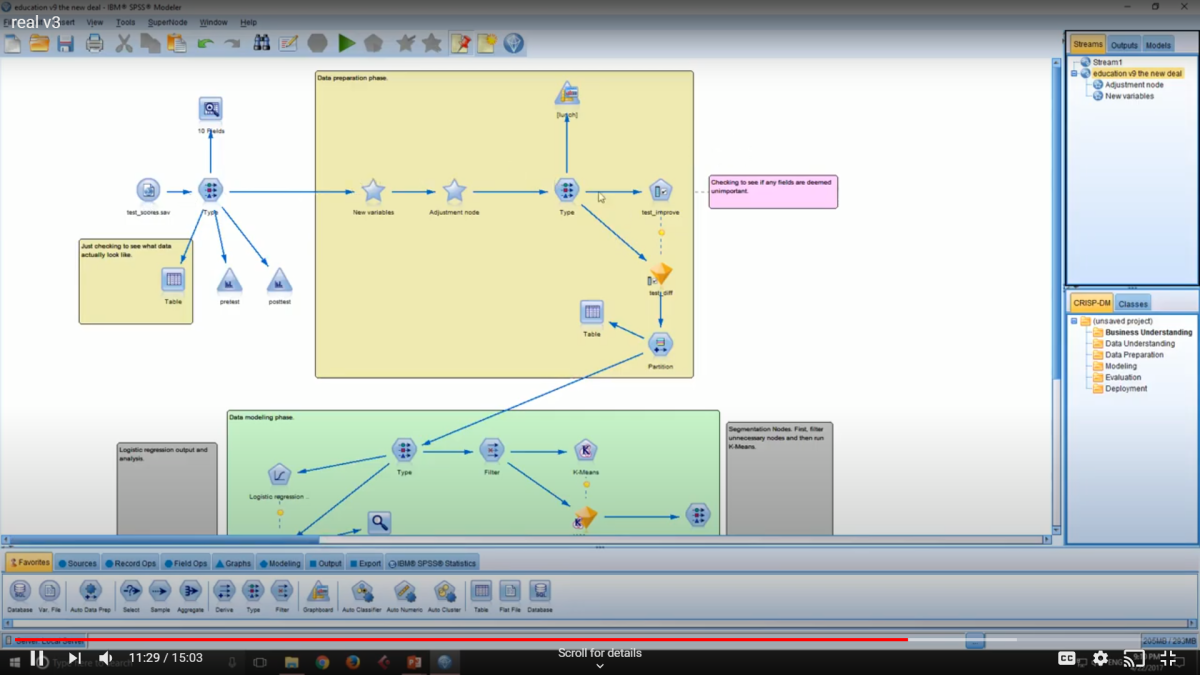Viewport: 1200px width, 675px height.
Task: Open the View menu
Action: pyautogui.click(x=95, y=22)
